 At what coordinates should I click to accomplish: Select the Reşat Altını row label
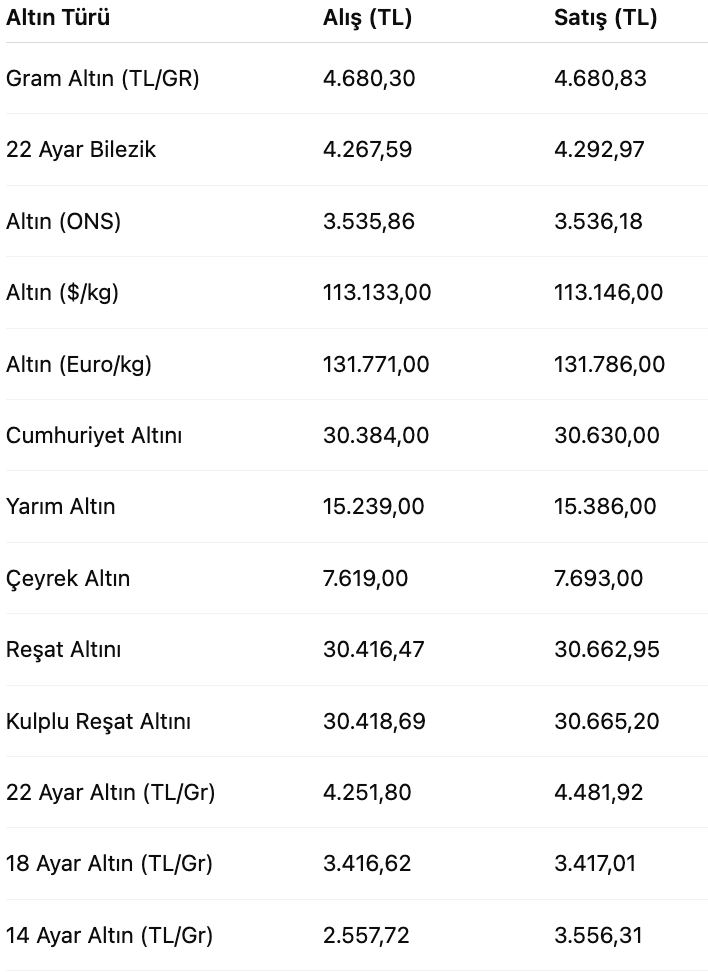click(63, 650)
